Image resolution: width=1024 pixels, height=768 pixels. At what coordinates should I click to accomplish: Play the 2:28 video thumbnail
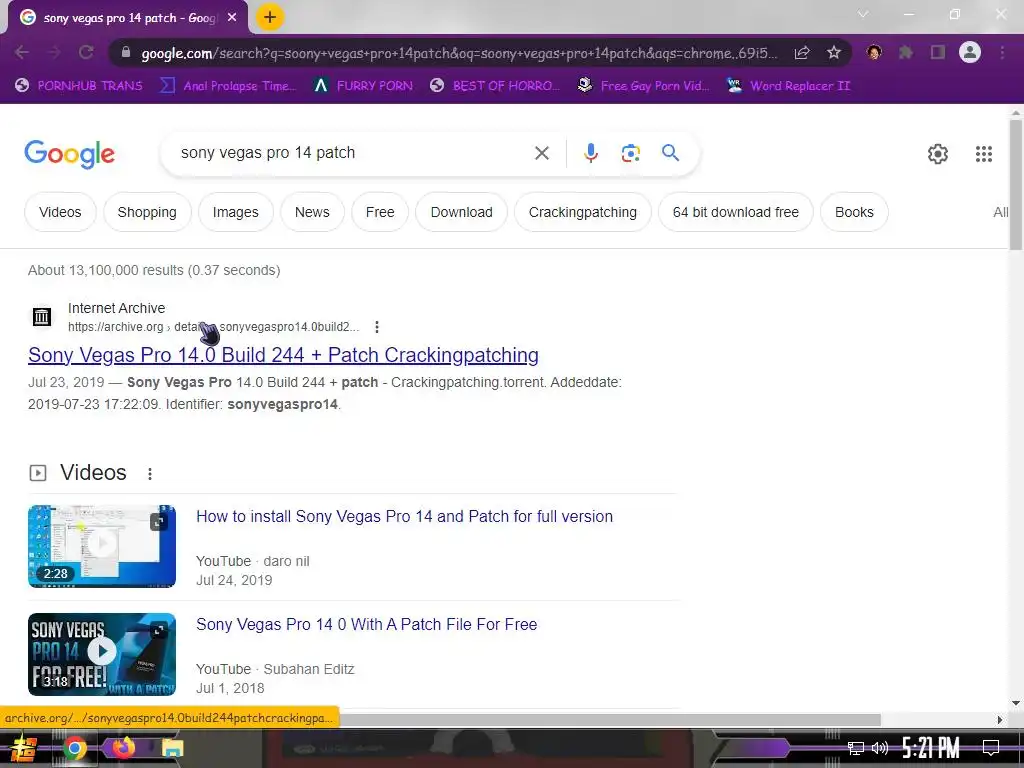pyautogui.click(x=102, y=546)
